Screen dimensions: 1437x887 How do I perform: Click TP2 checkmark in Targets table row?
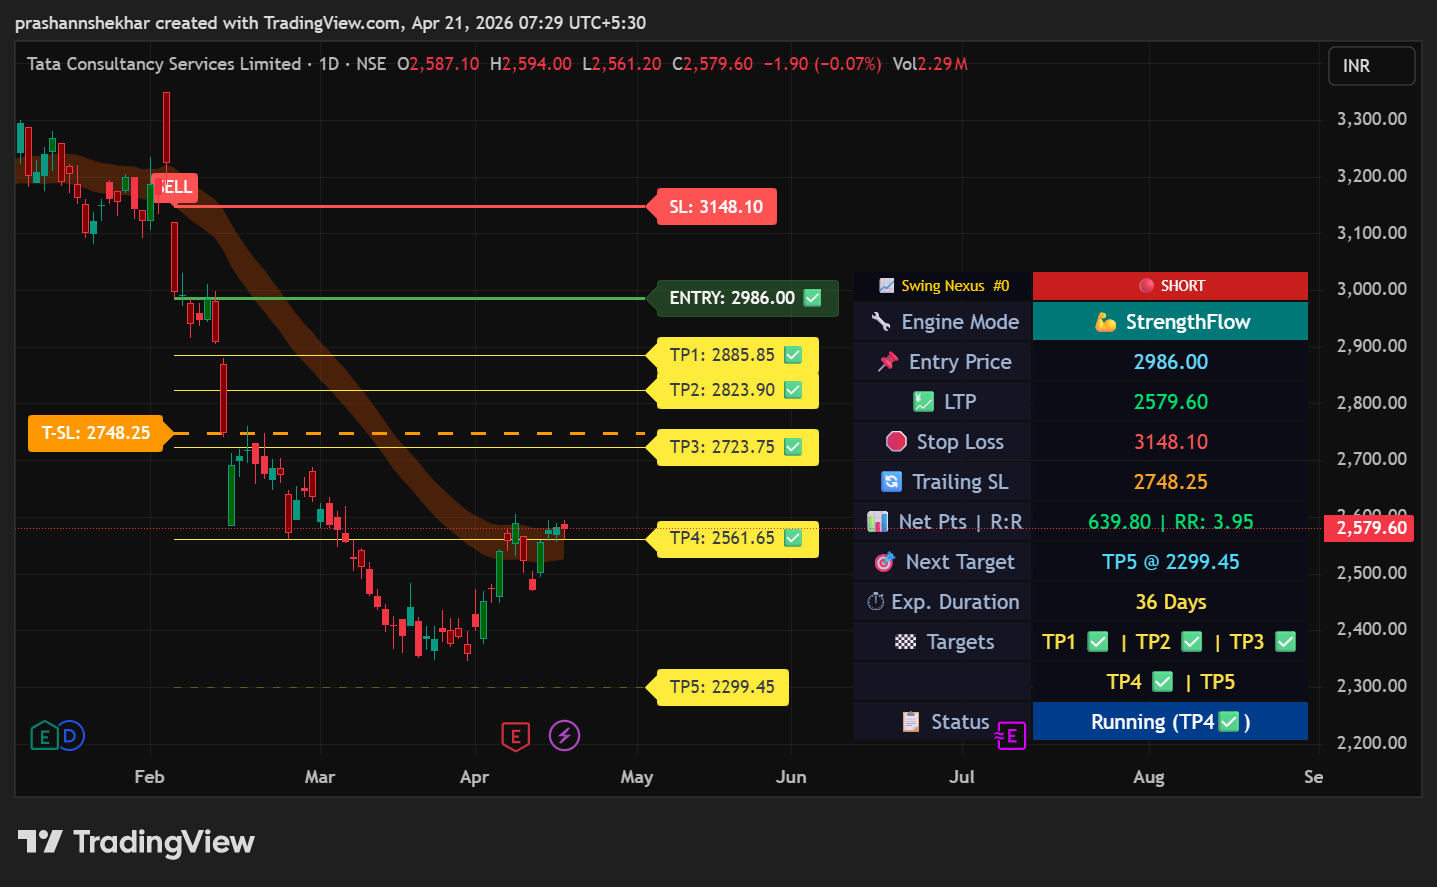(1192, 642)
